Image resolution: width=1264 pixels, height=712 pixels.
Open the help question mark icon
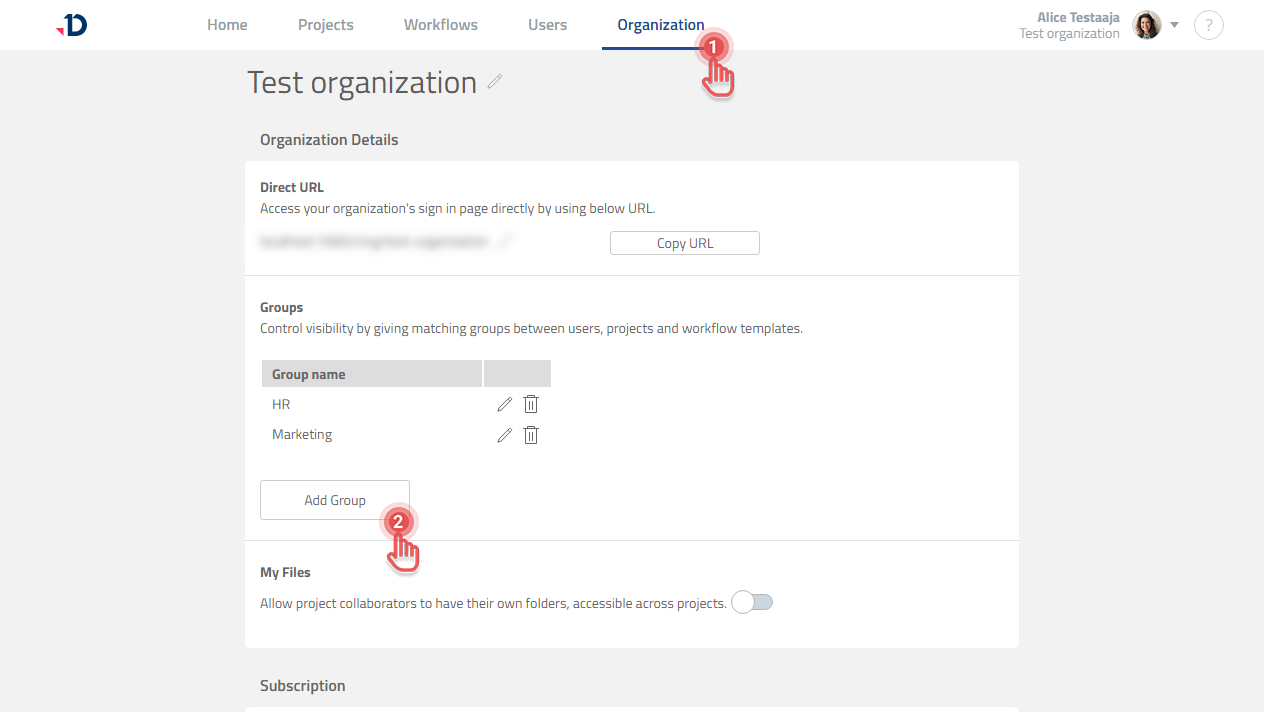click(1208, 25)
